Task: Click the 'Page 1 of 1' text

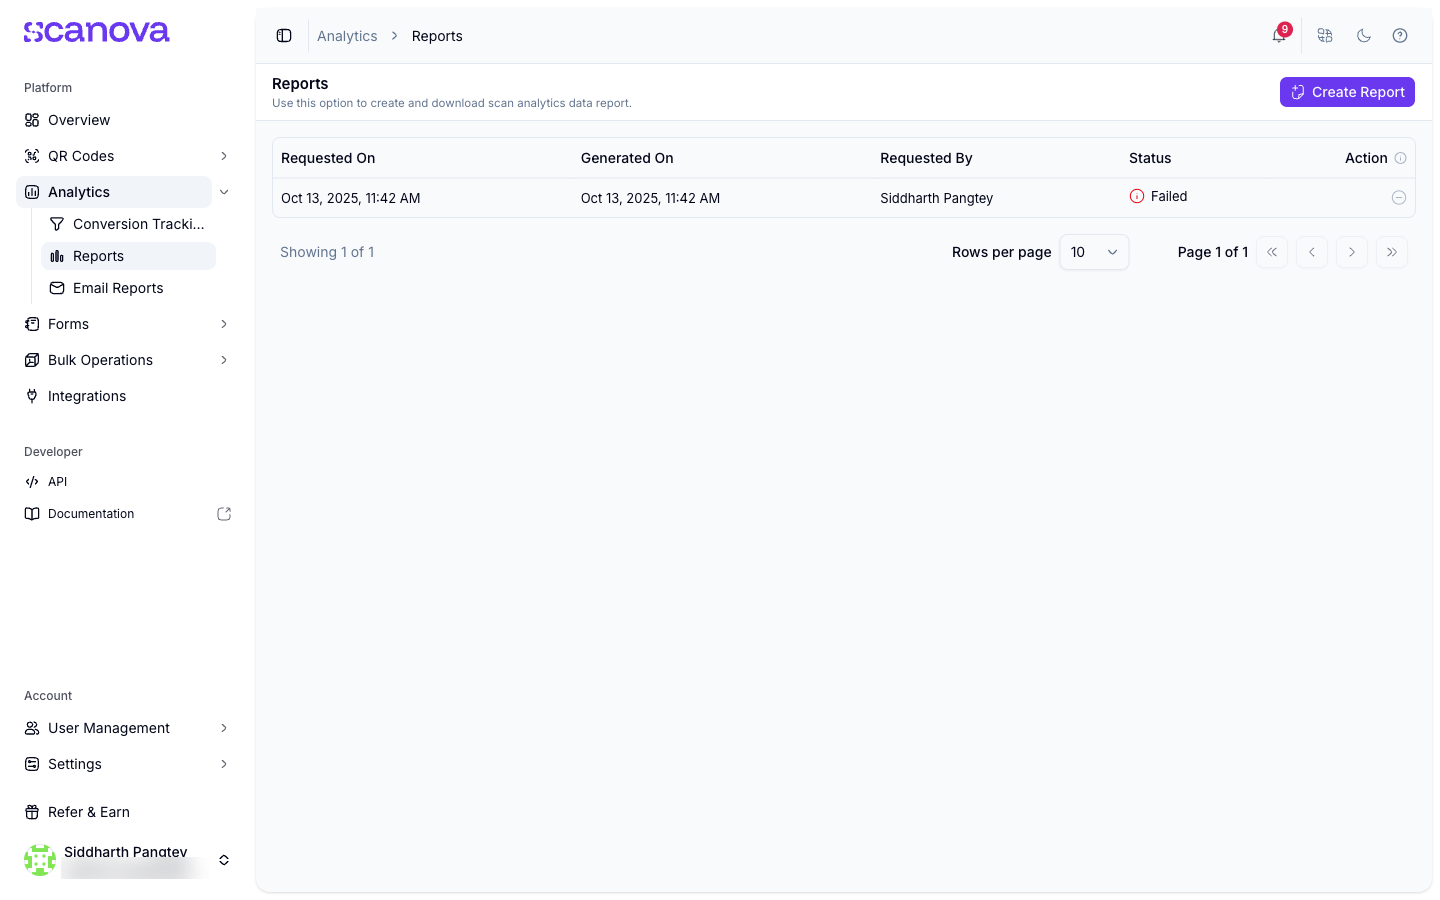Action: pos(1213,252)
